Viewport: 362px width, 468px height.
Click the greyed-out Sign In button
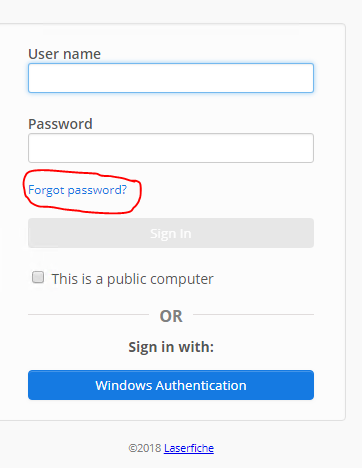(x=171, y=233)
